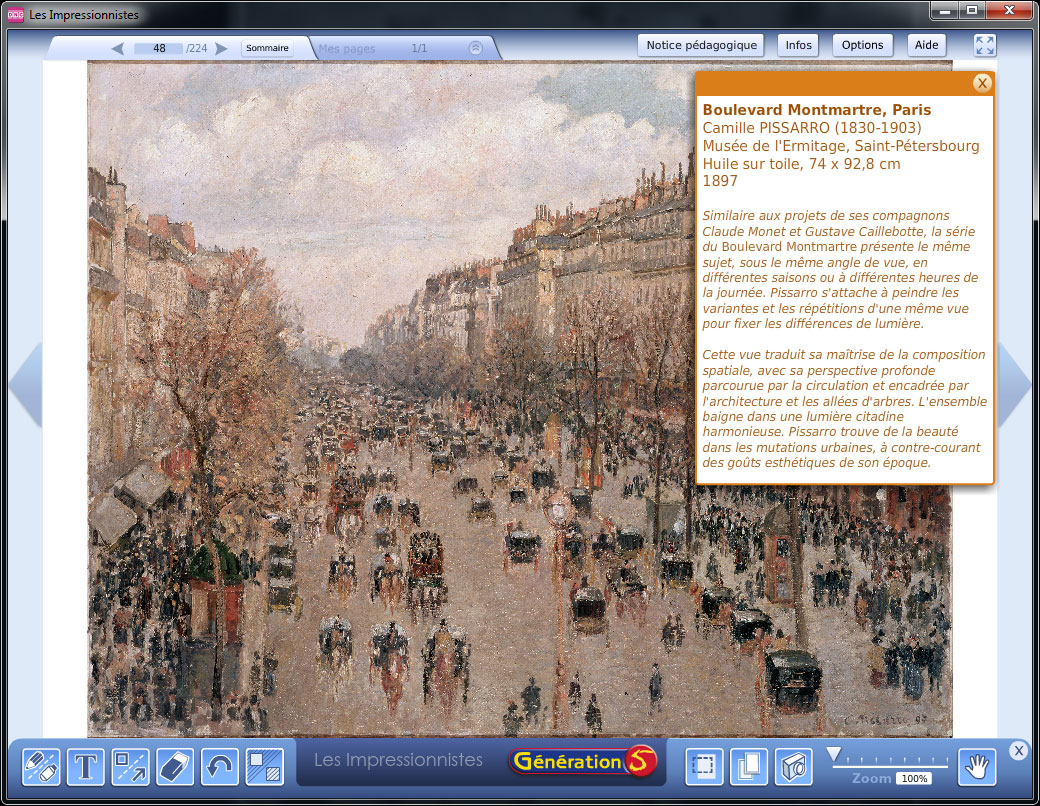Viewport: 1040px width, 806px height.
Task: Open the Sommaire tab
Action: (267, 48)
